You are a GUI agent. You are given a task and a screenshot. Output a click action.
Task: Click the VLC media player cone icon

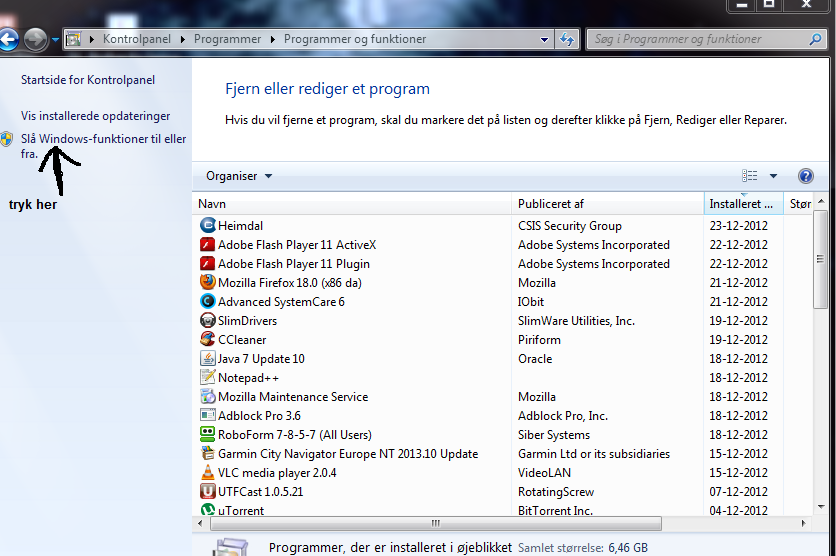(207, 472)
